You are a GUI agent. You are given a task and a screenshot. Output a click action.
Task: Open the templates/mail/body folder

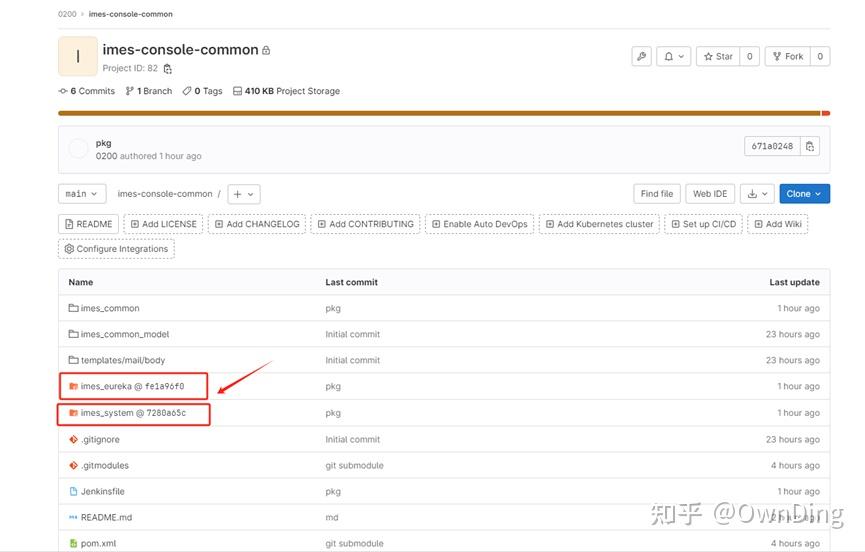(x=122, y=360)
